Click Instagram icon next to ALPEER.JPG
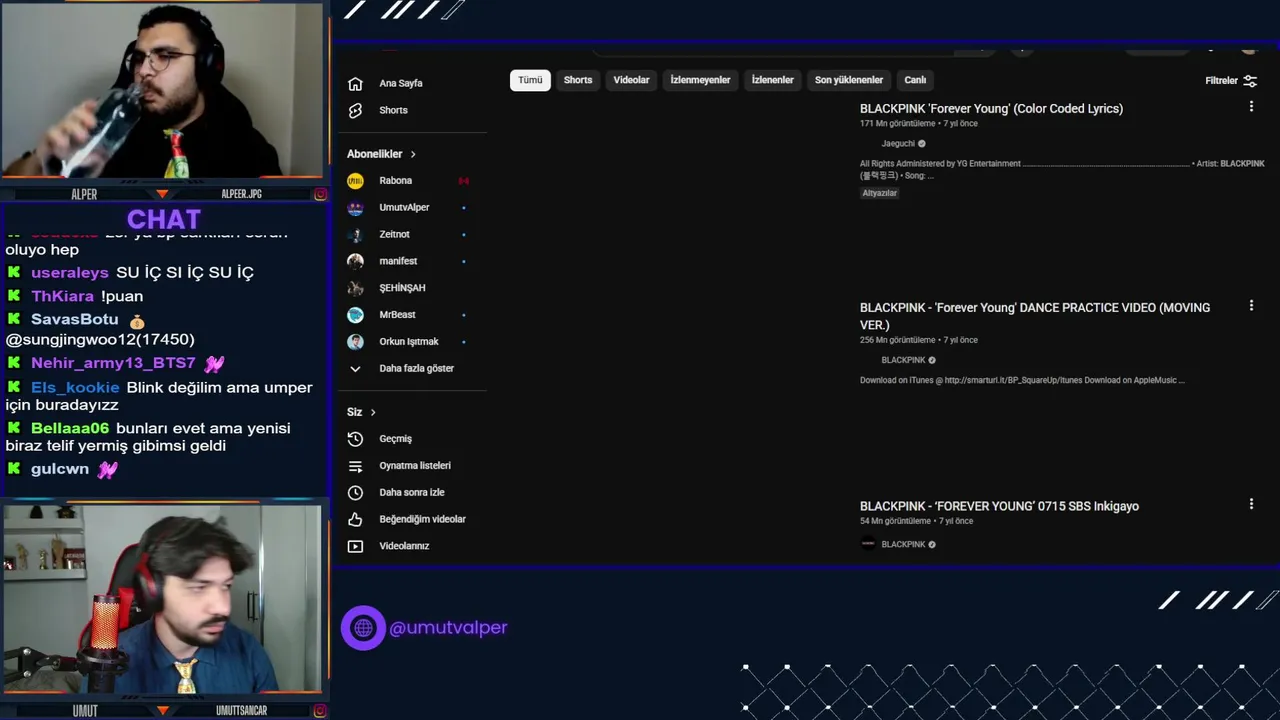The height and width of the screenshot is (720, 1280). click(320, 194)
